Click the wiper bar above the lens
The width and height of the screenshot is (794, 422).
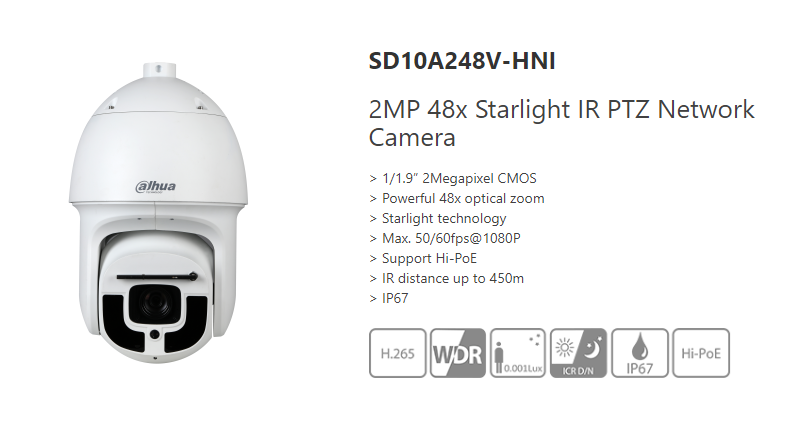[157, 277]
